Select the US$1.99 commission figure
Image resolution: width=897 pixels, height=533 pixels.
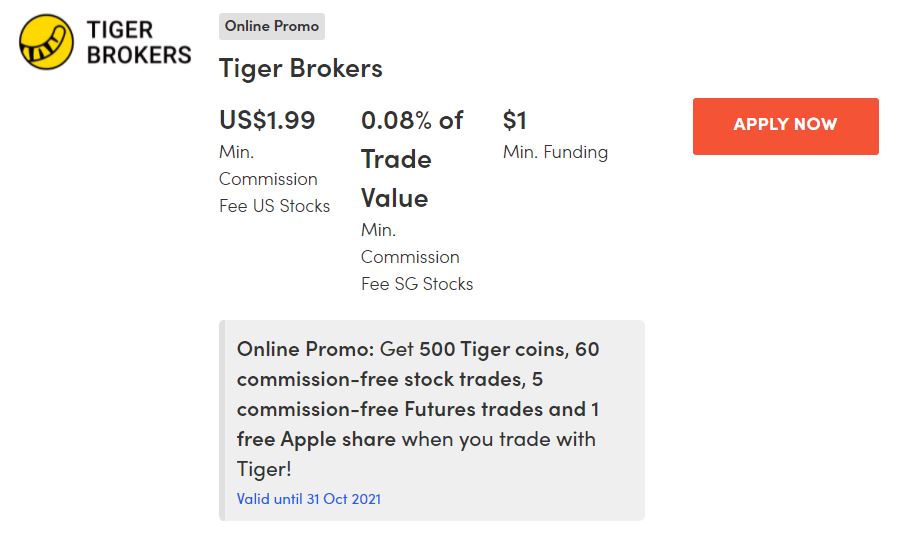click(x=267, y=121)
